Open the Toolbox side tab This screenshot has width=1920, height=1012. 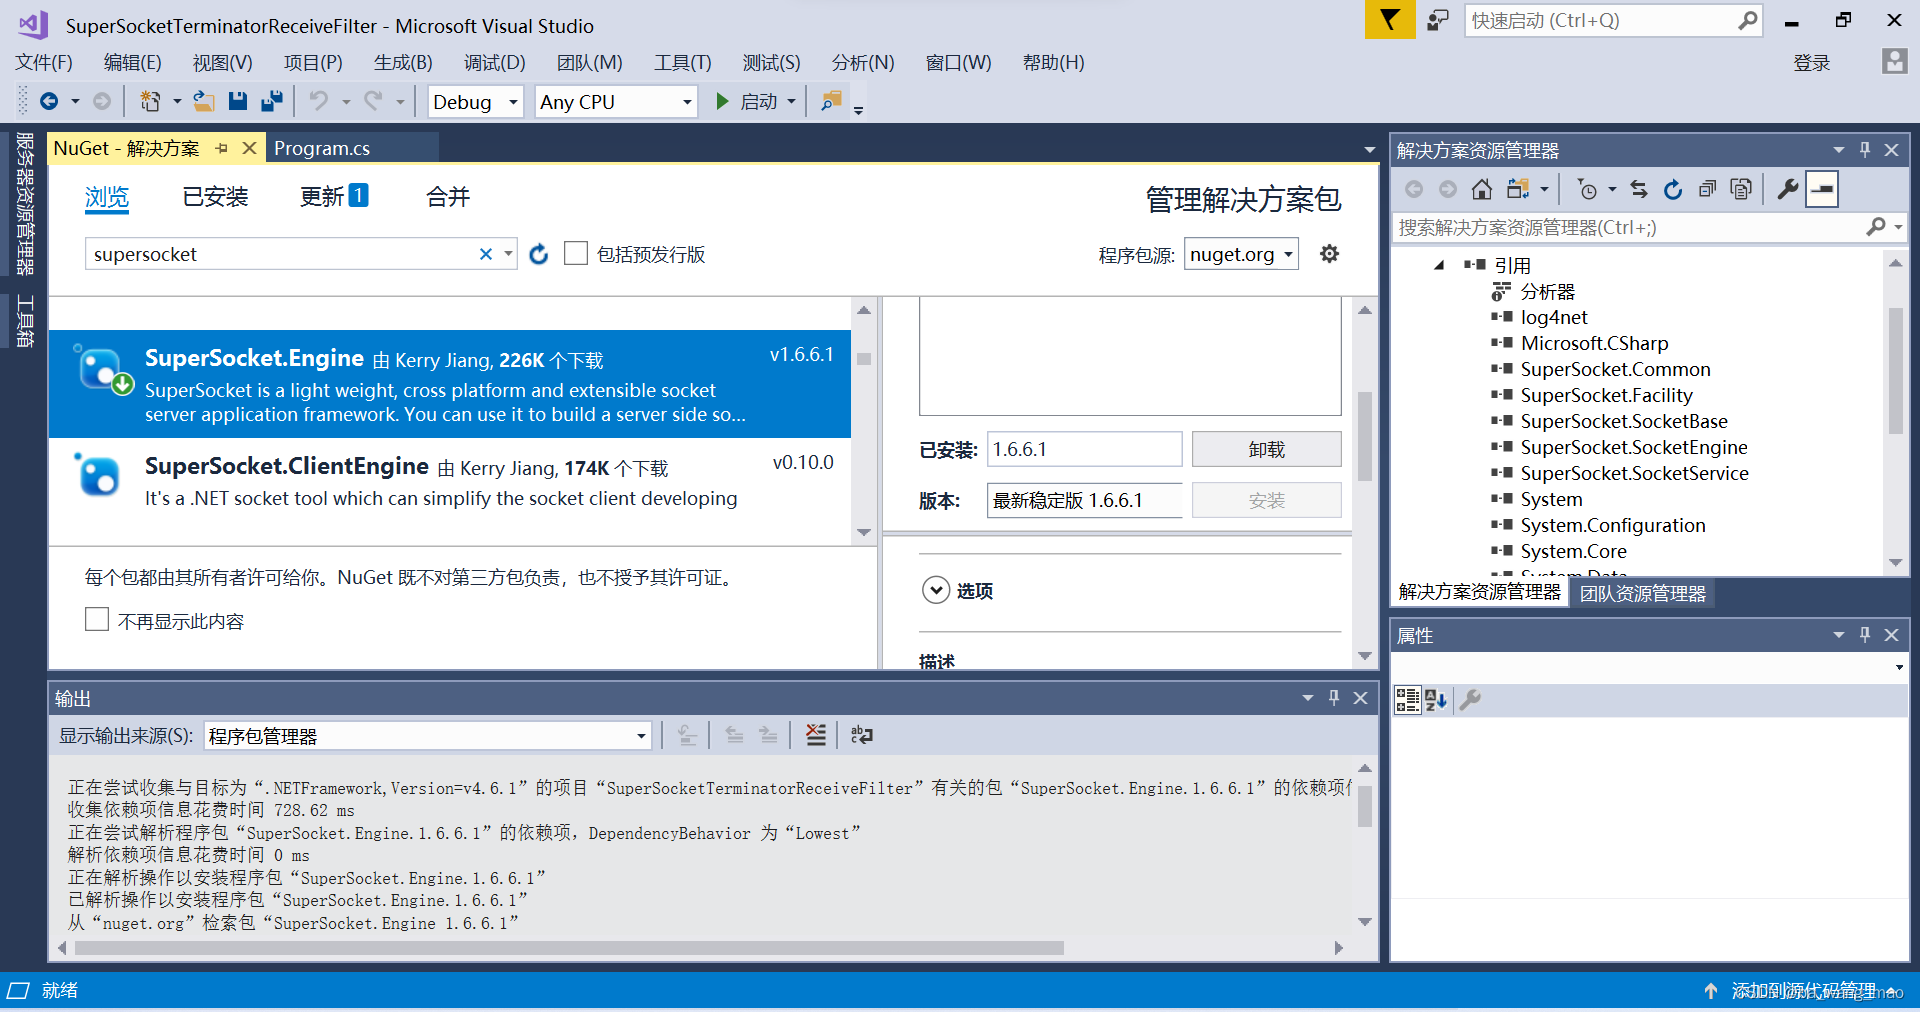[x=25, y=321]
